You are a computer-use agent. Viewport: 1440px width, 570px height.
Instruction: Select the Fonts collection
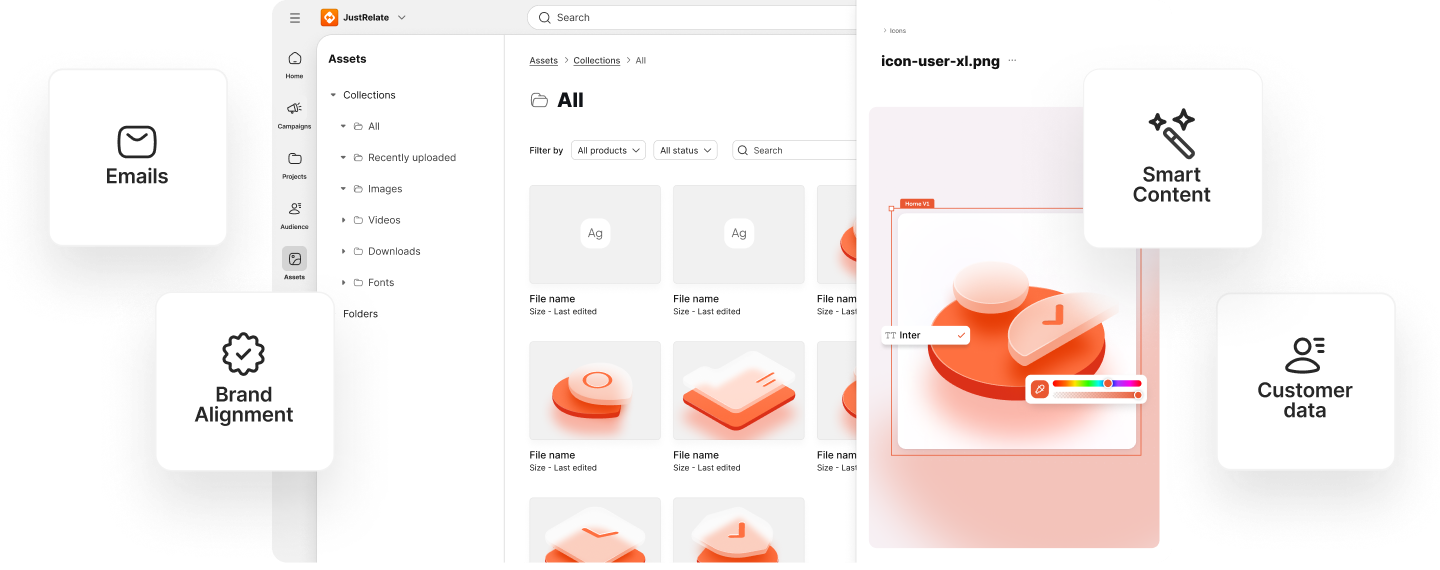pyautogui.click(x=380, y=283)
